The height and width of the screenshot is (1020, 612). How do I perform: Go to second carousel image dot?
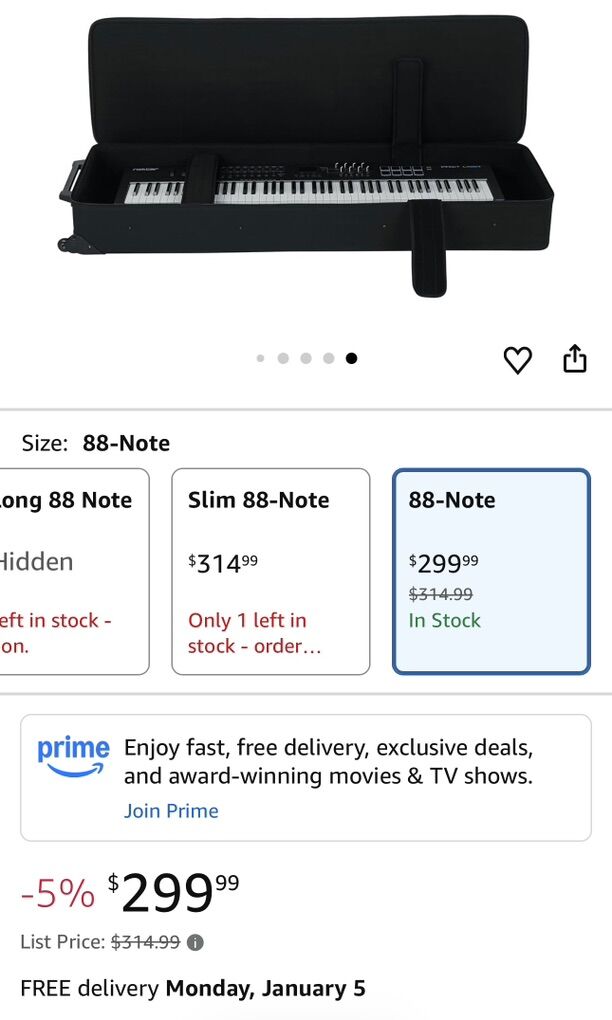coord(283,358)
